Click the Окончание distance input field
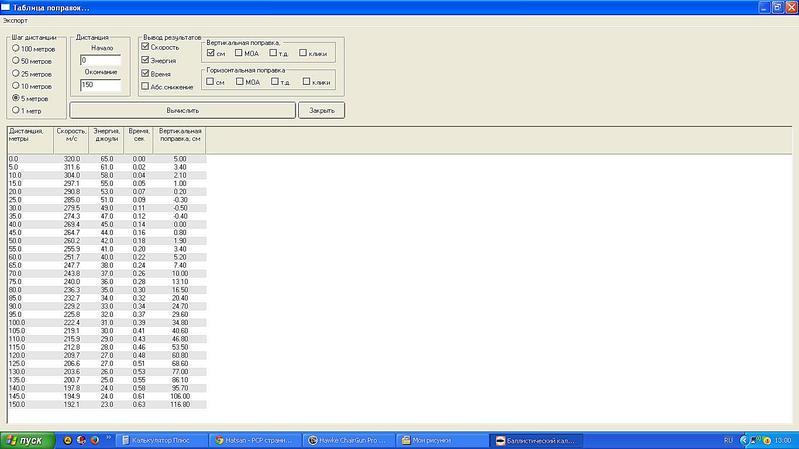 pos(100,85)
